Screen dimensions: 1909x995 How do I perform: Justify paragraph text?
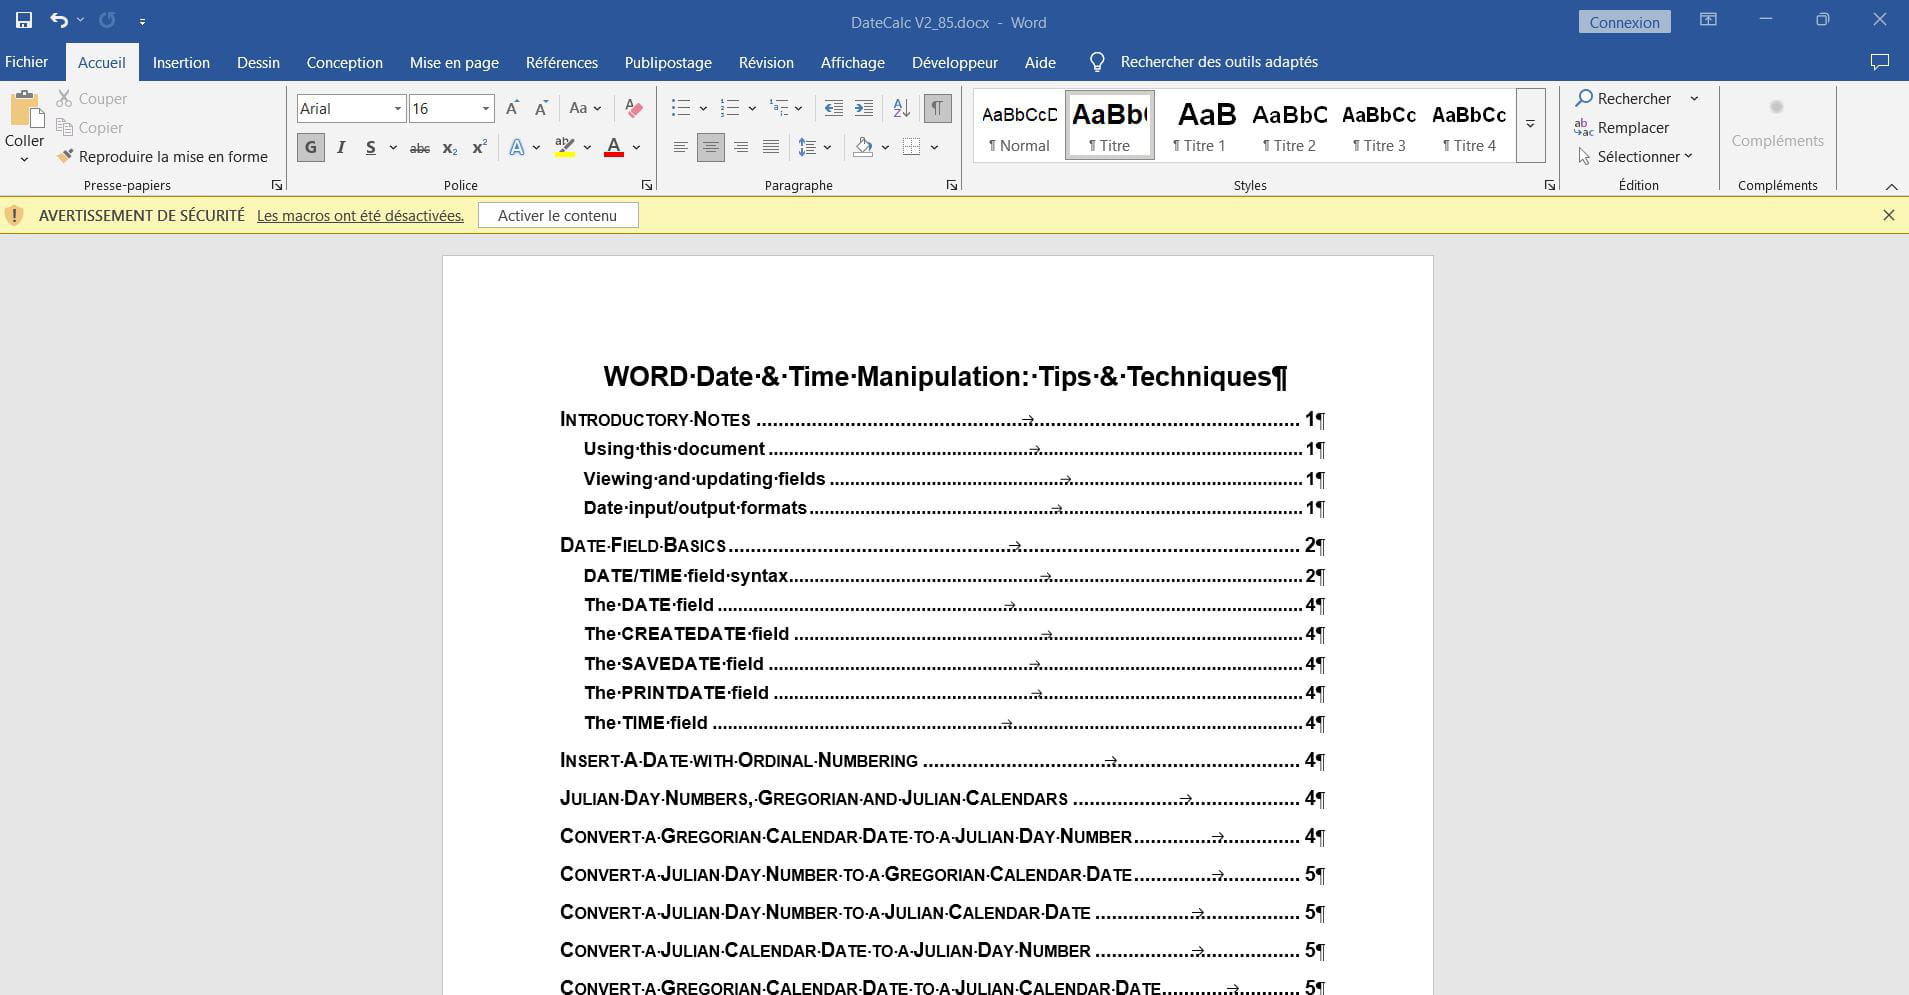(x=771, y=148)
